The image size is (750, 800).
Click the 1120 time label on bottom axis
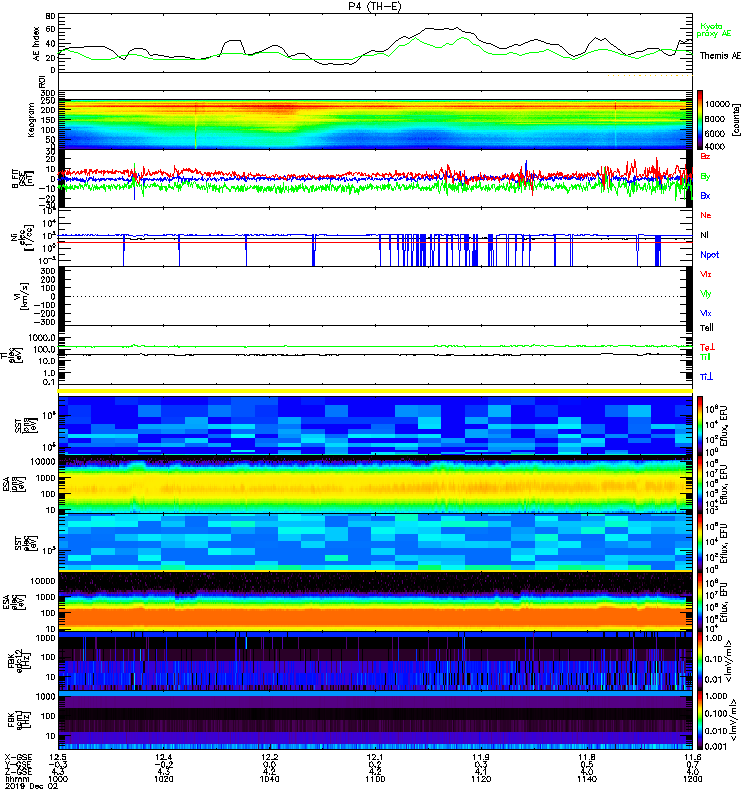(x=481, y=779)
